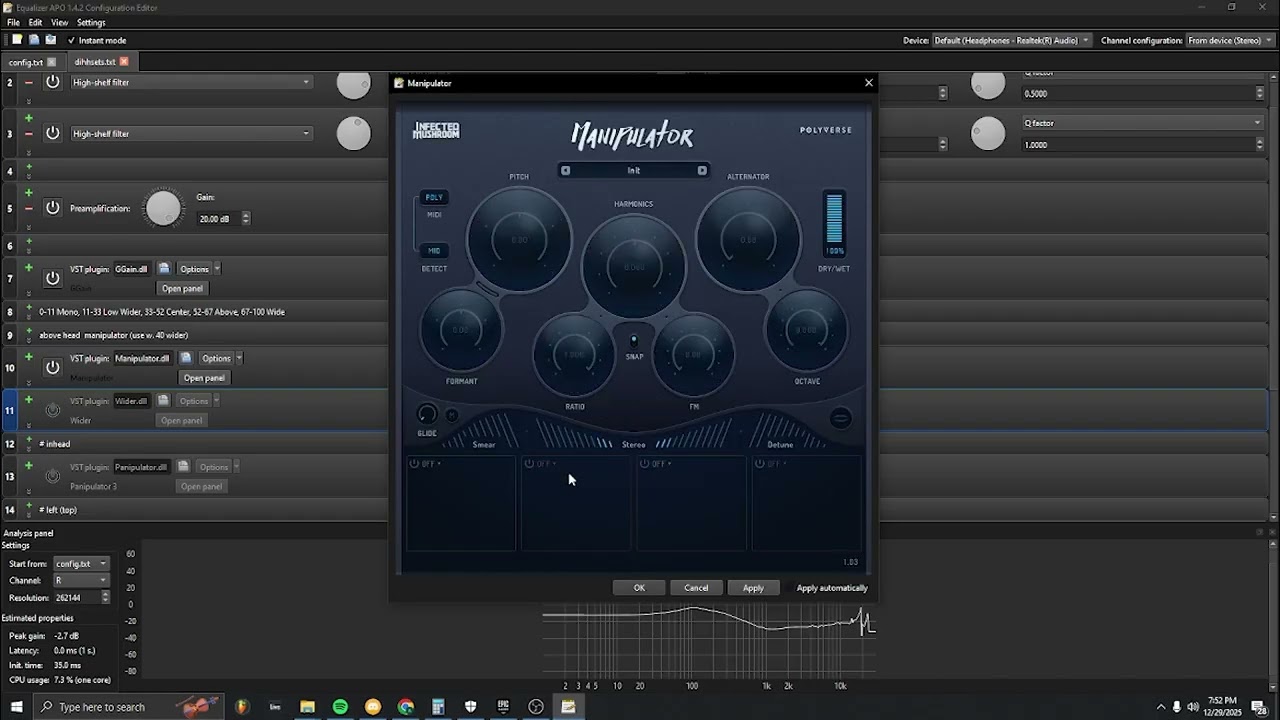Click the Harmonics knob in Manipulator
Viewport: 1280px width, 720px height.
[x=634, y=267]
